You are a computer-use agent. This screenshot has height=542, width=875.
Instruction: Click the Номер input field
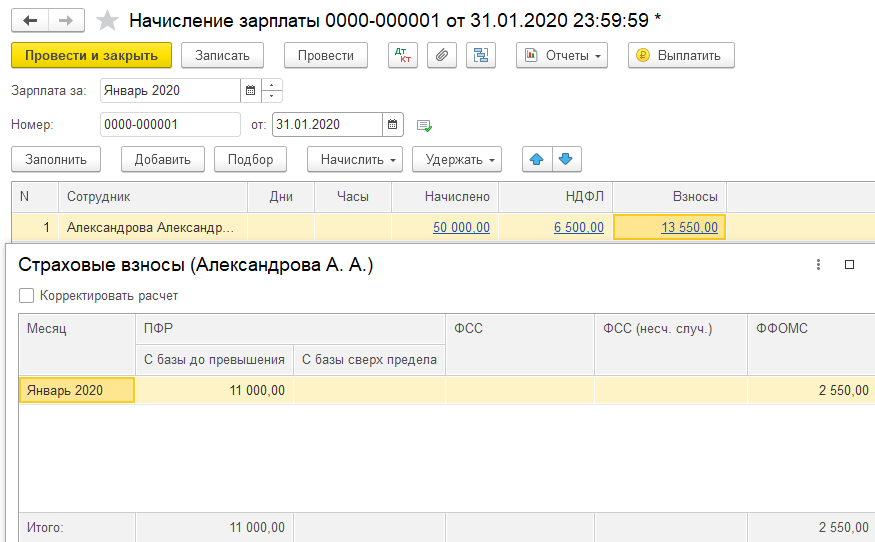[170, 125]
